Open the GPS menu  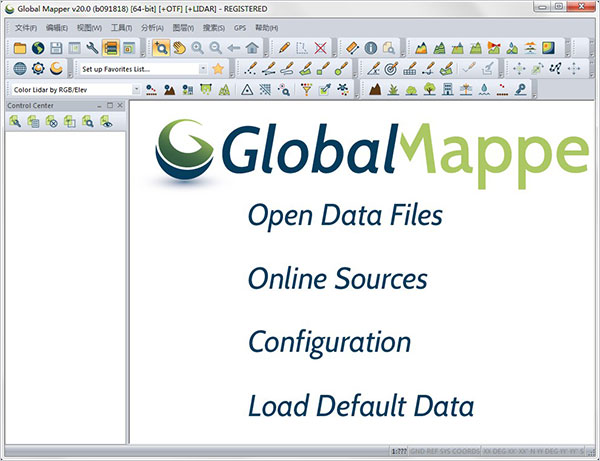[x=239, y=27]
